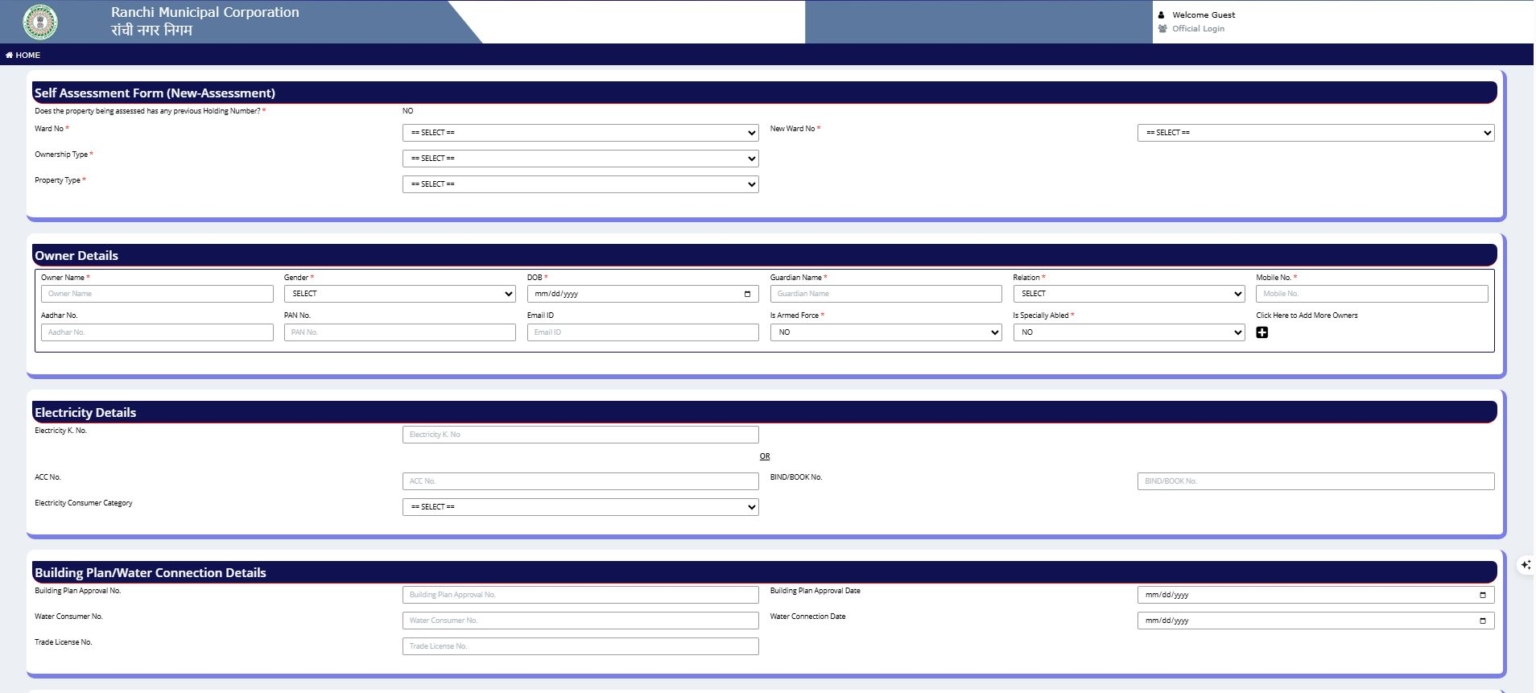Select the Trade License No. input
Viewport: 1536px width, 693px height.
pyautogui.click(x=580, y=646)
